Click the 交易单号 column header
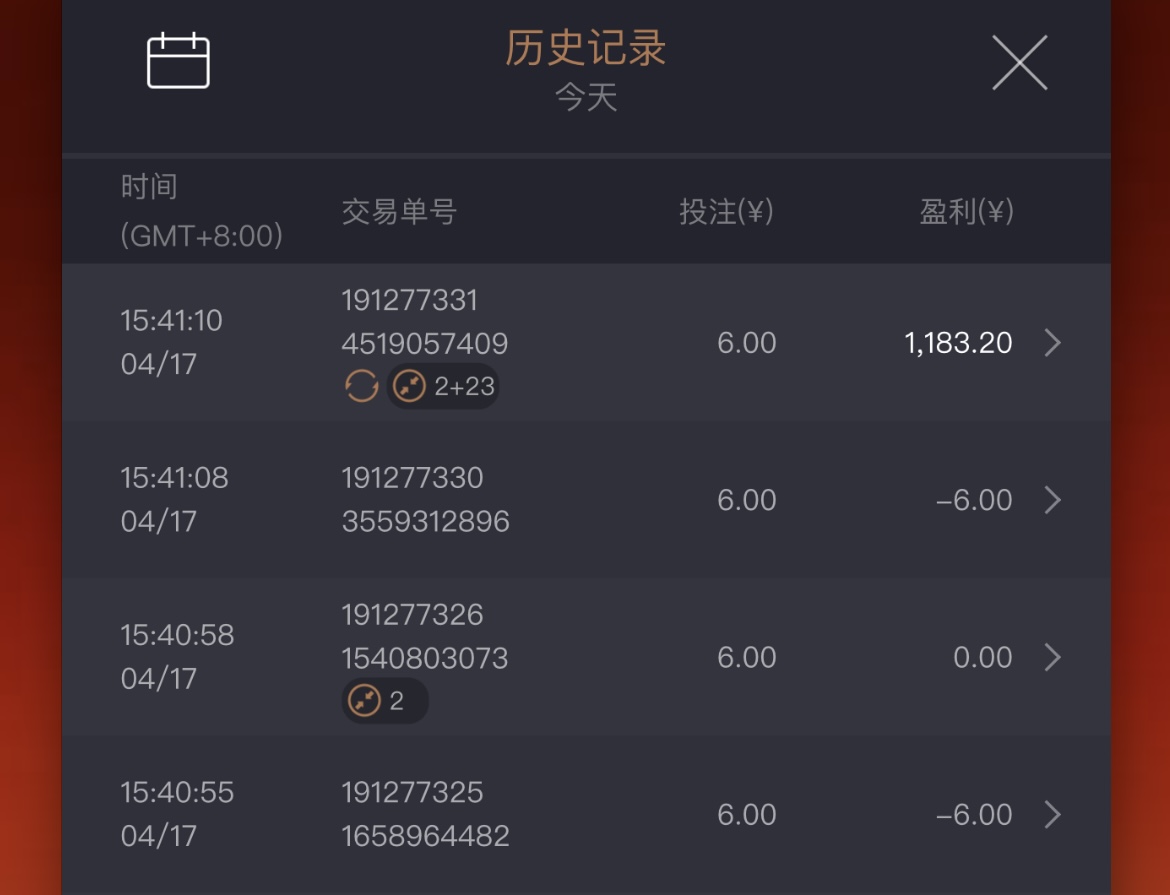The height and width of the screenshot is (895, 1170). click(x=399, y=212)
